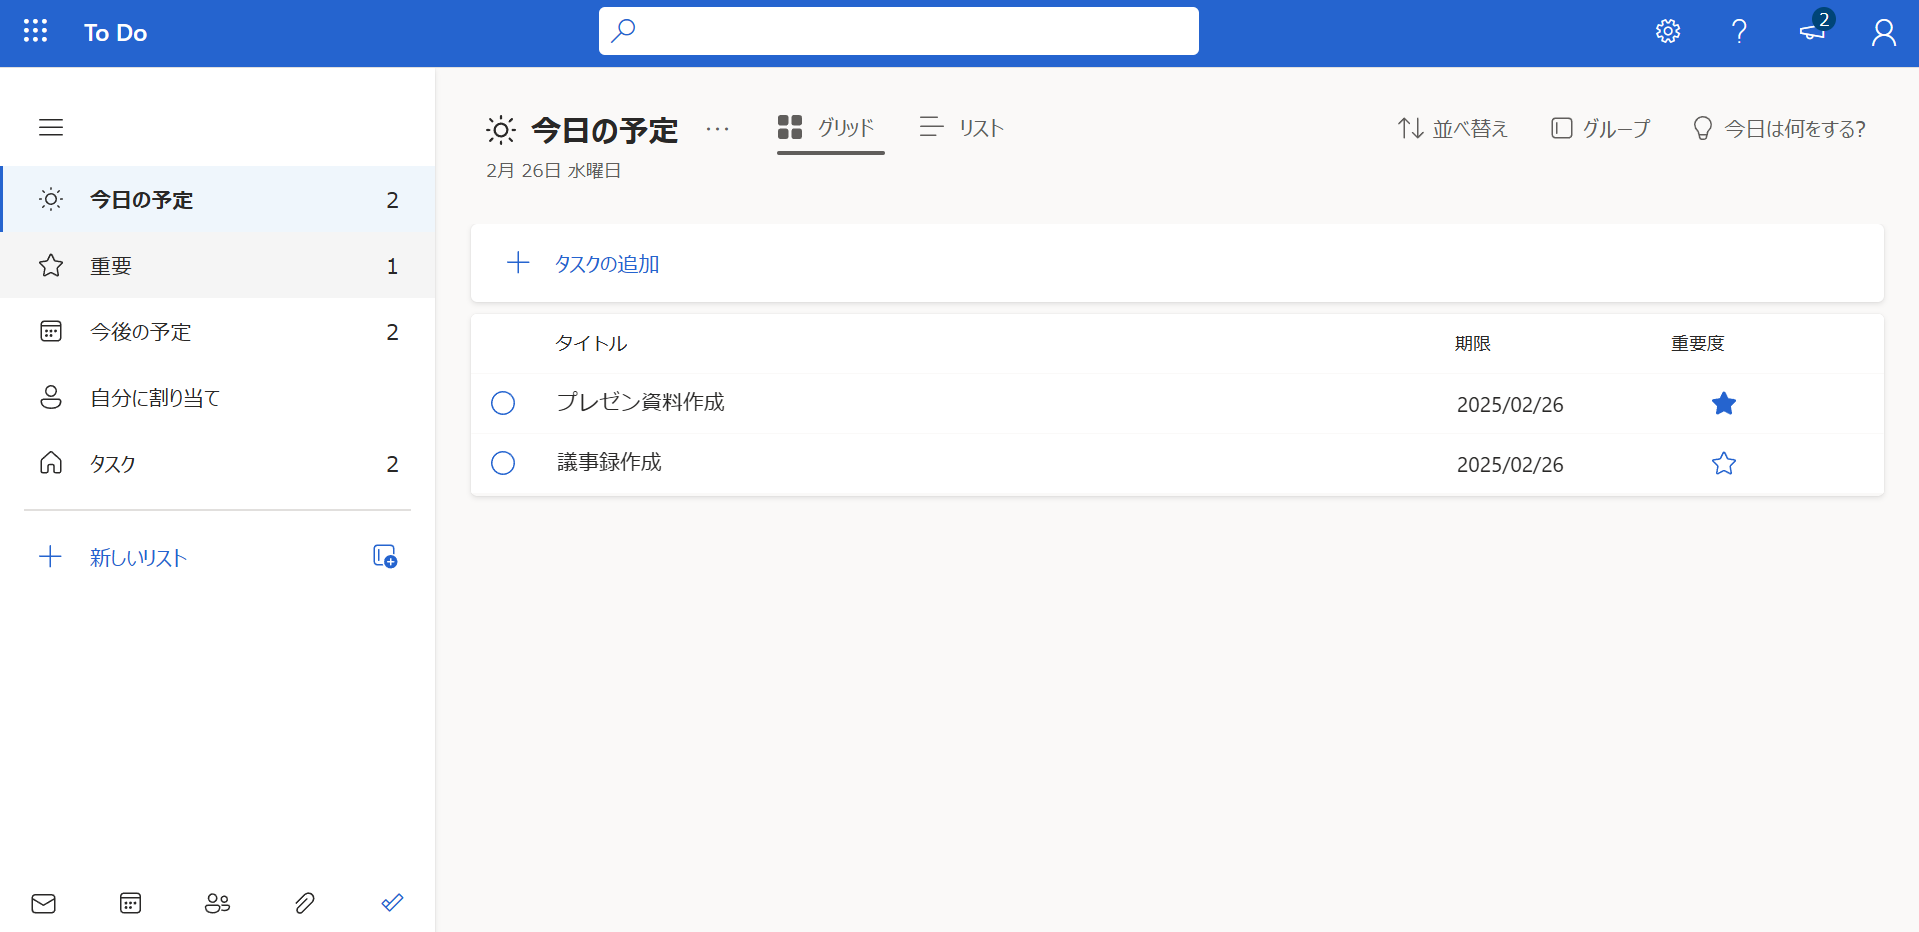Screen dimensions: 1919x932
Task: Click the search bar
Action: pyautogui.click(x=898, y=31)
